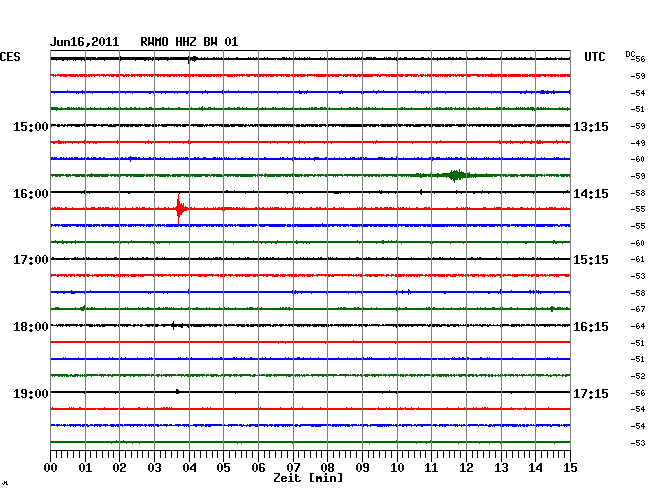Click the channel label HHZ
Screen dimensions: 650x494
(186, 42)
